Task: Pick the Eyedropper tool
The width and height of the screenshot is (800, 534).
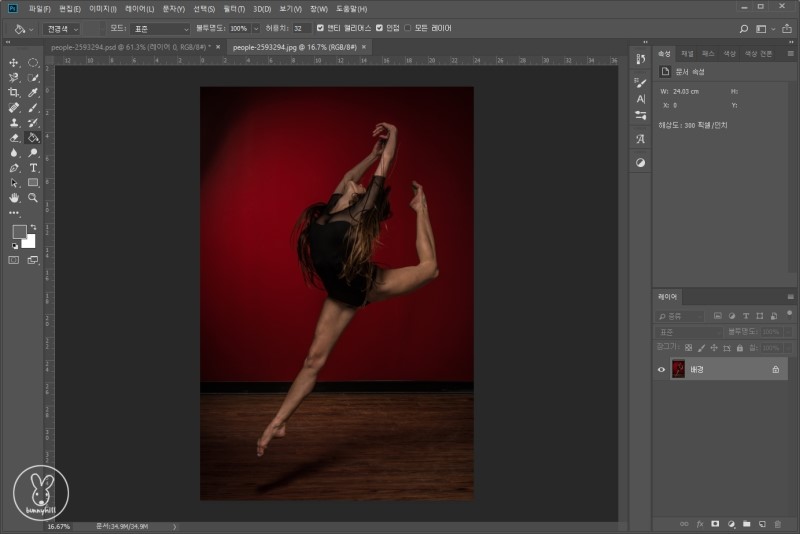Action: click(x=33, y=92)
